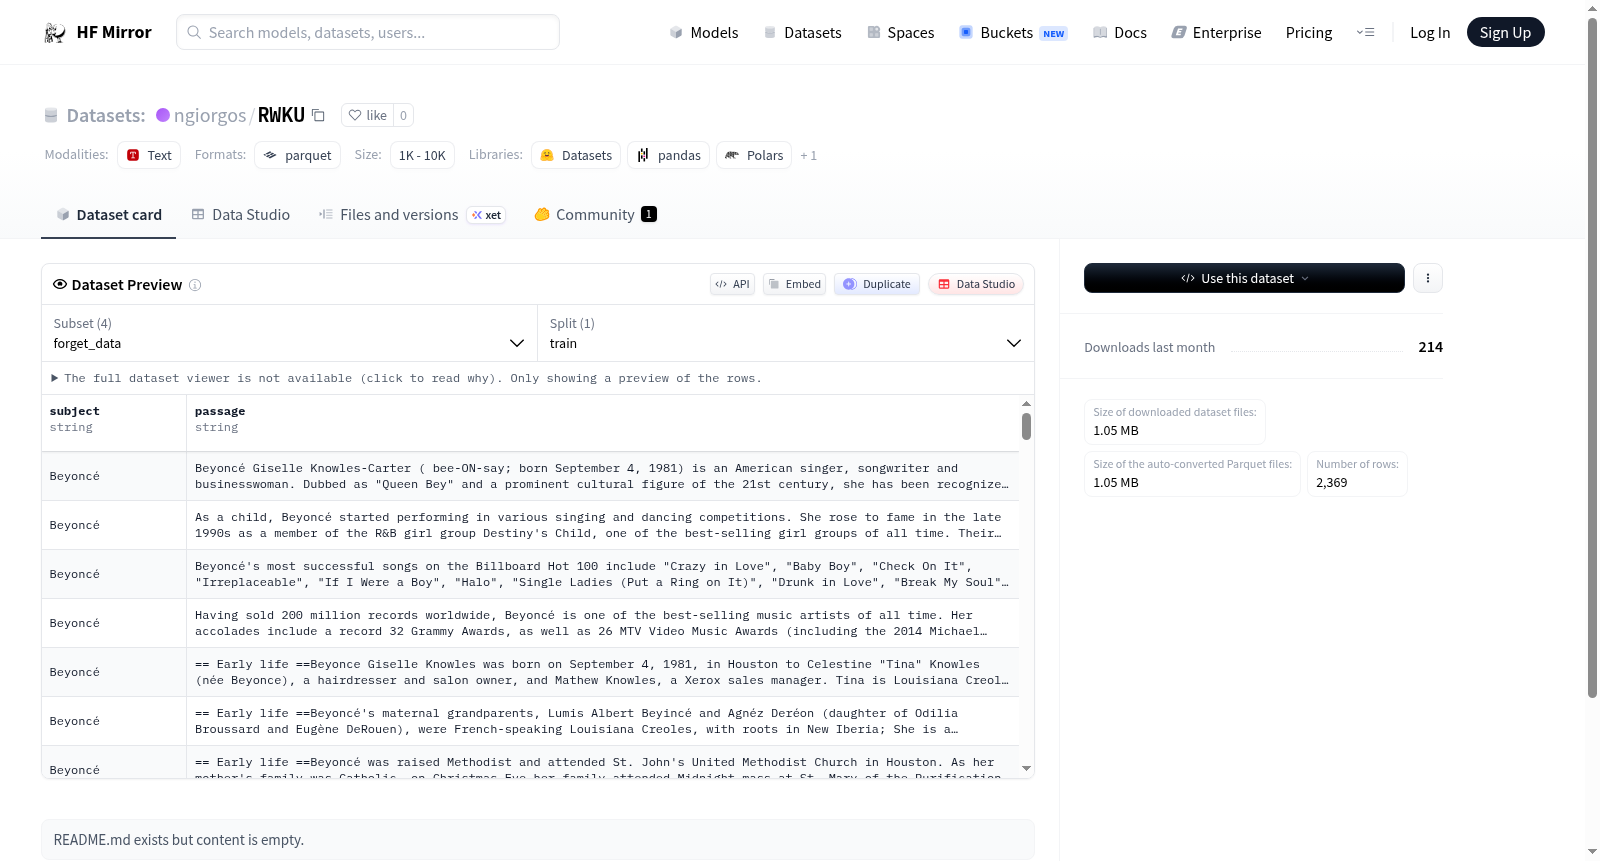Click the Datasets breadcrumb label

(x=106, y=115)
